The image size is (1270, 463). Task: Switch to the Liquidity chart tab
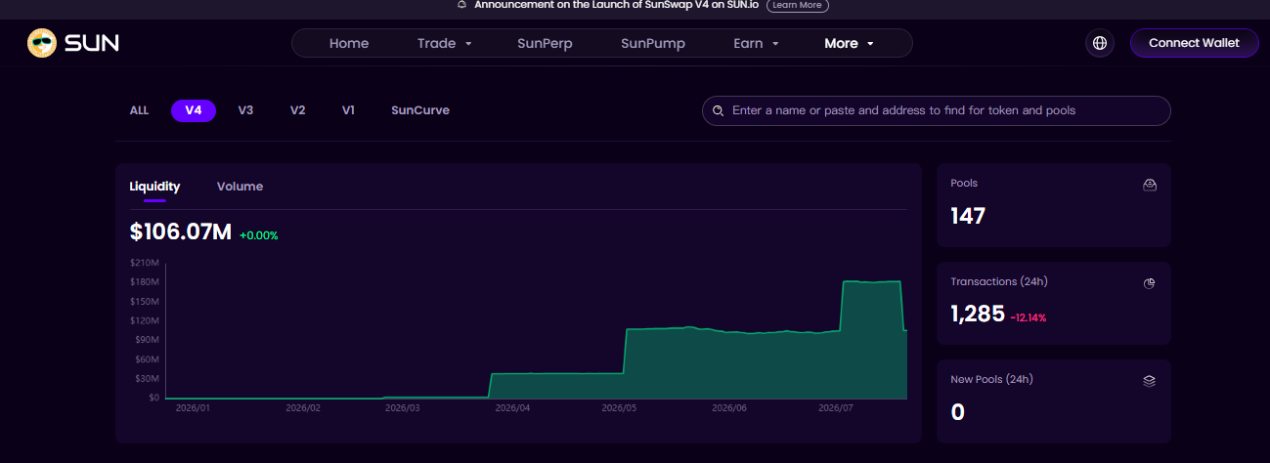[x=155, y=187]
